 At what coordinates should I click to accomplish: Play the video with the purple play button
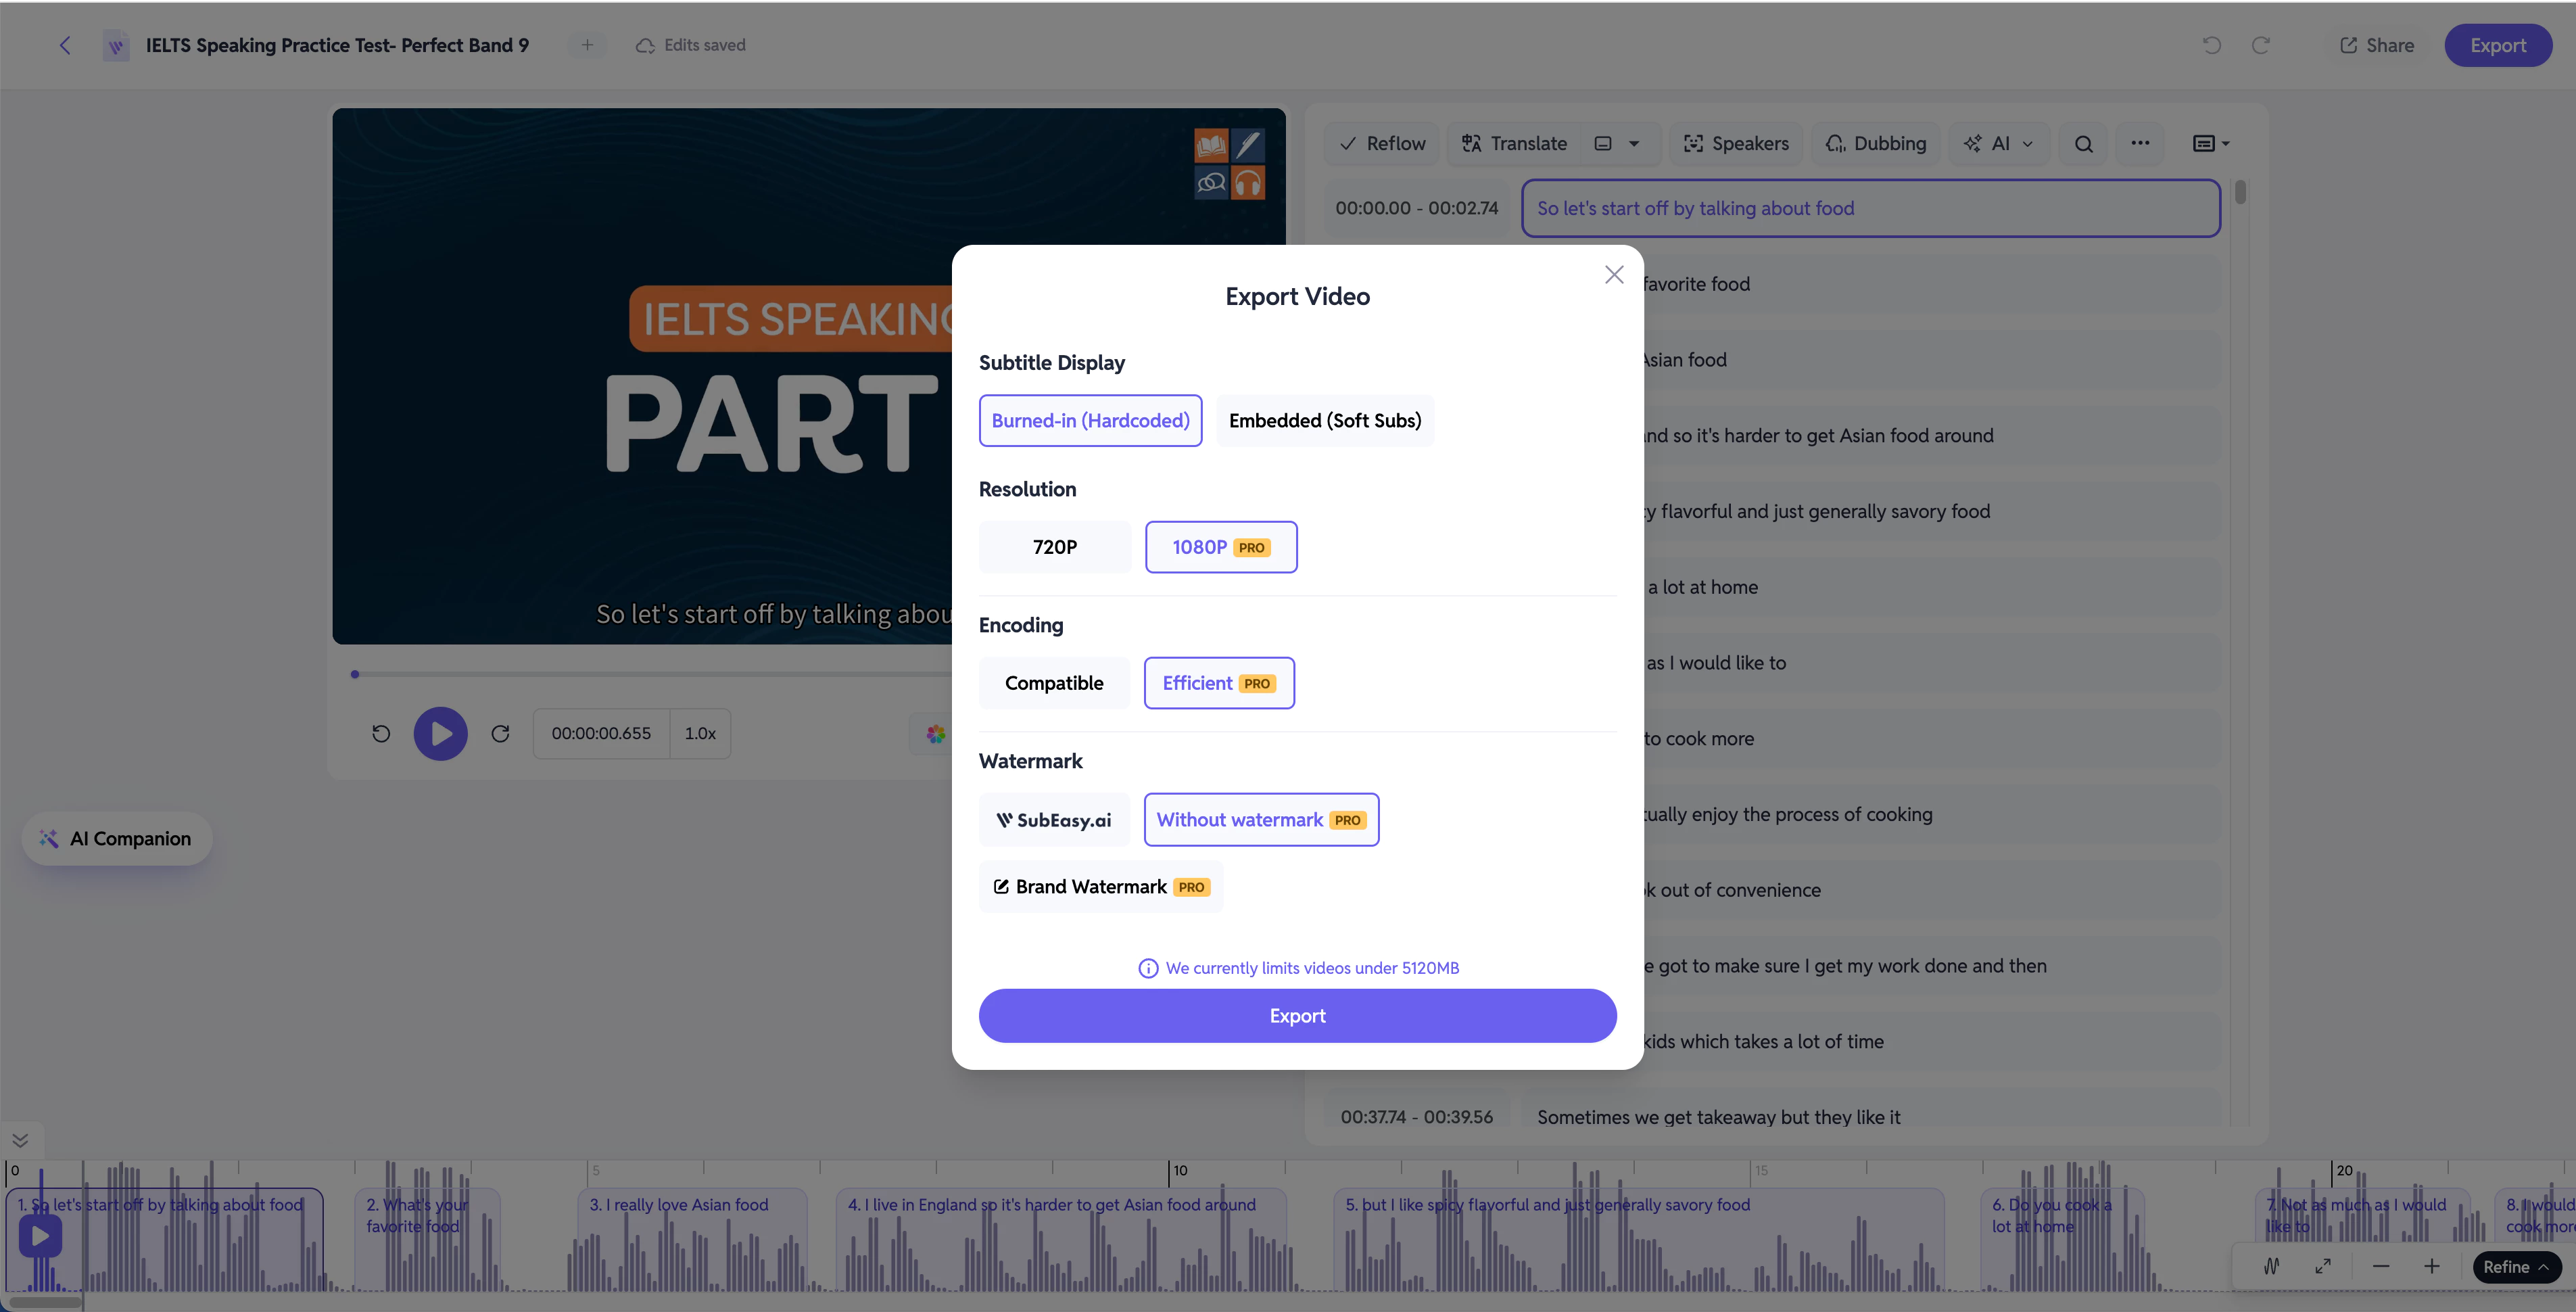tap(441, 734)
